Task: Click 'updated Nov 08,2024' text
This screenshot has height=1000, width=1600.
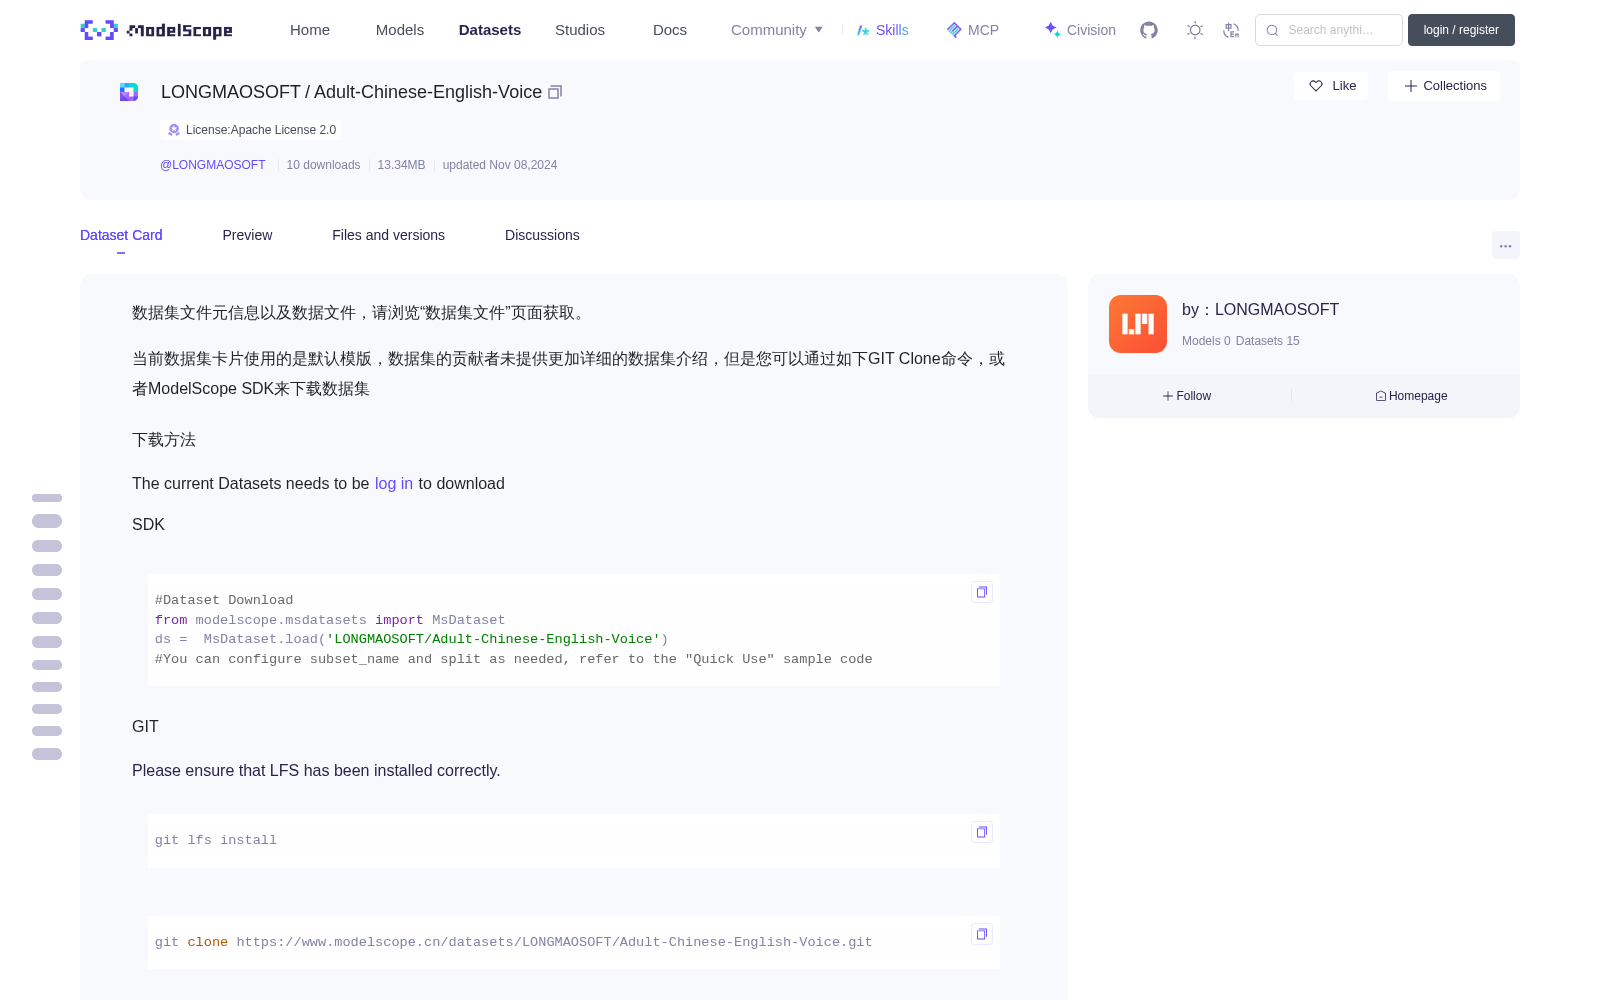Action: tap(500, 165)
